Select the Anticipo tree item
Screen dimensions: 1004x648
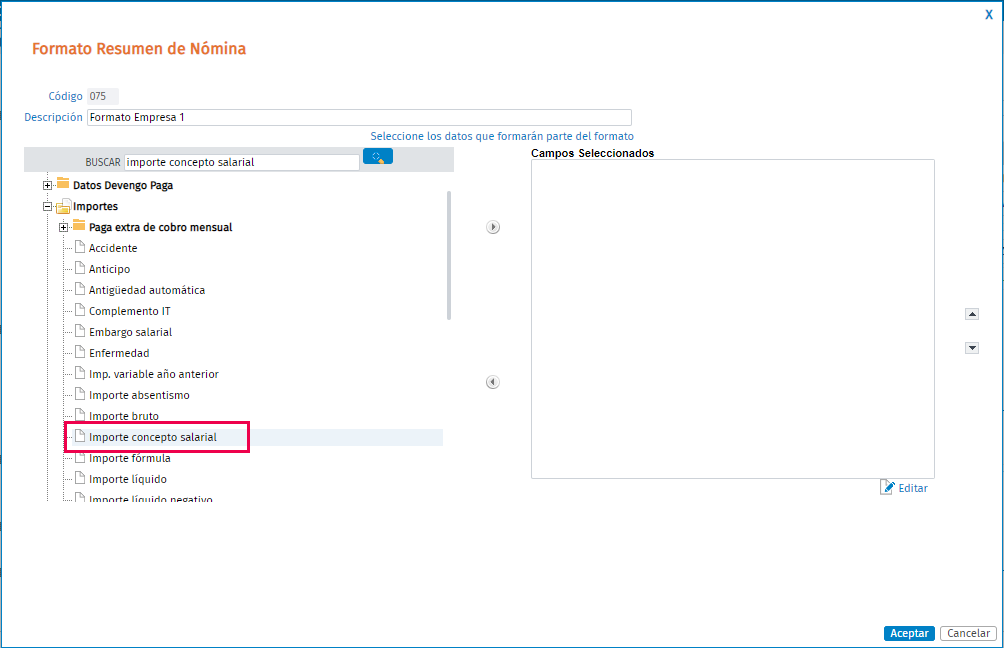(109, 269)
